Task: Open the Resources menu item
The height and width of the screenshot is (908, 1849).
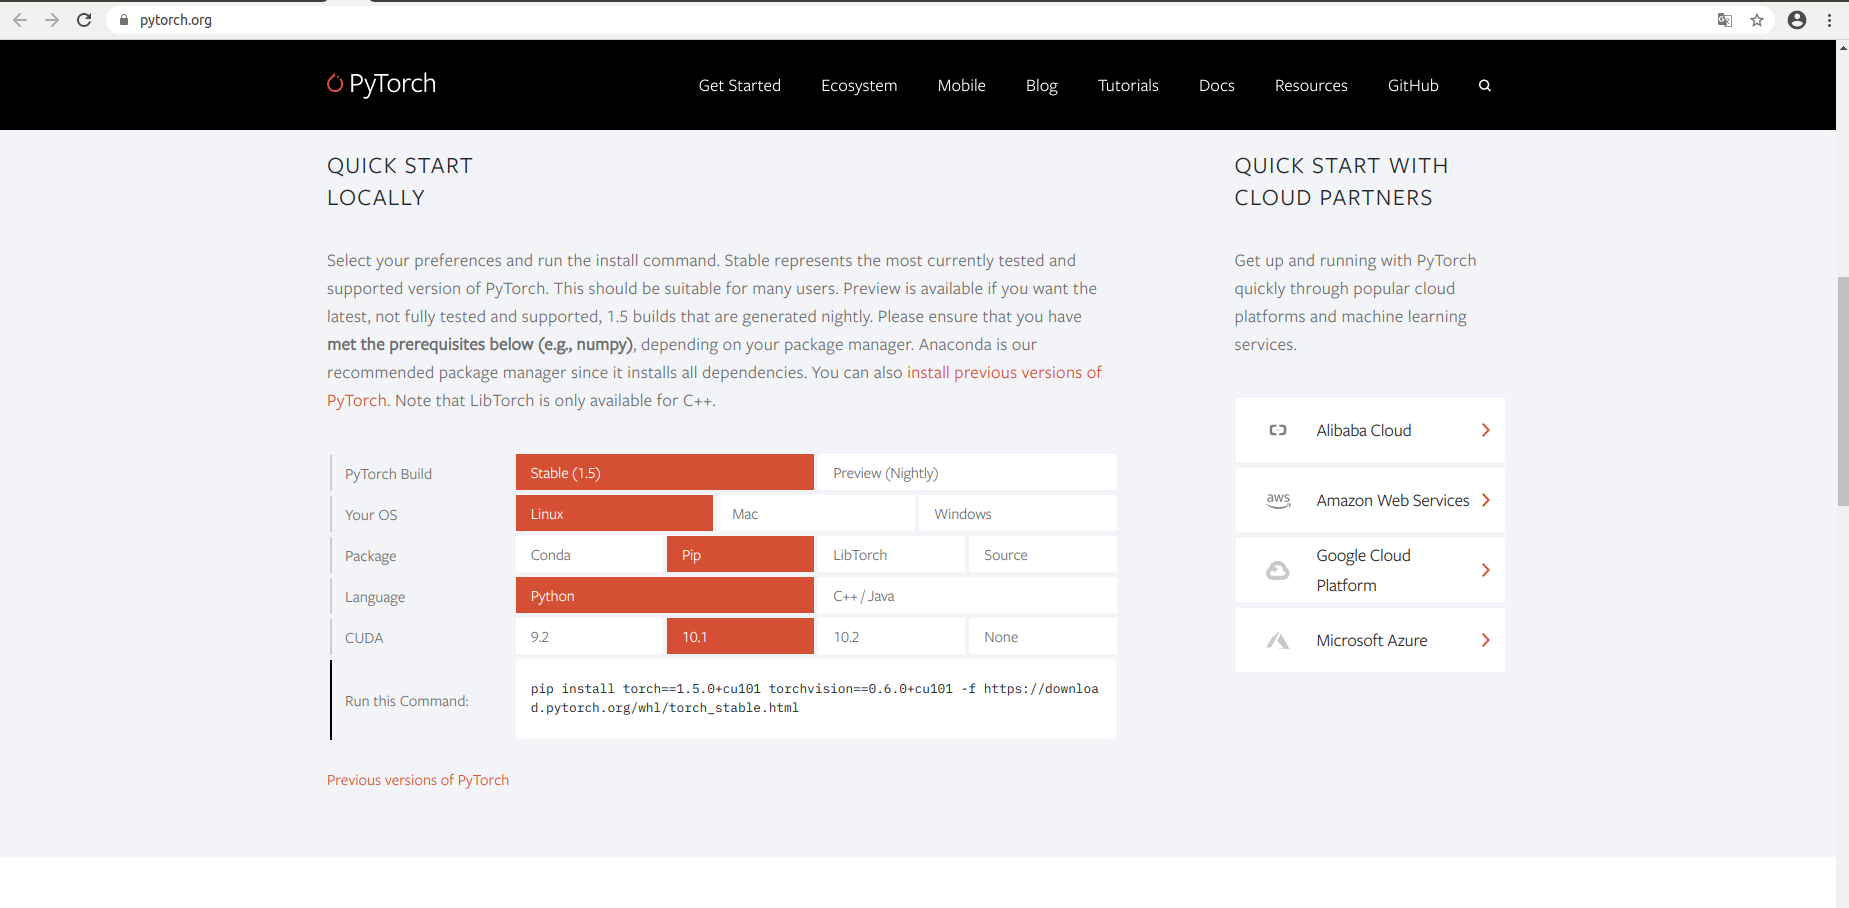Action: point(1311,86)
